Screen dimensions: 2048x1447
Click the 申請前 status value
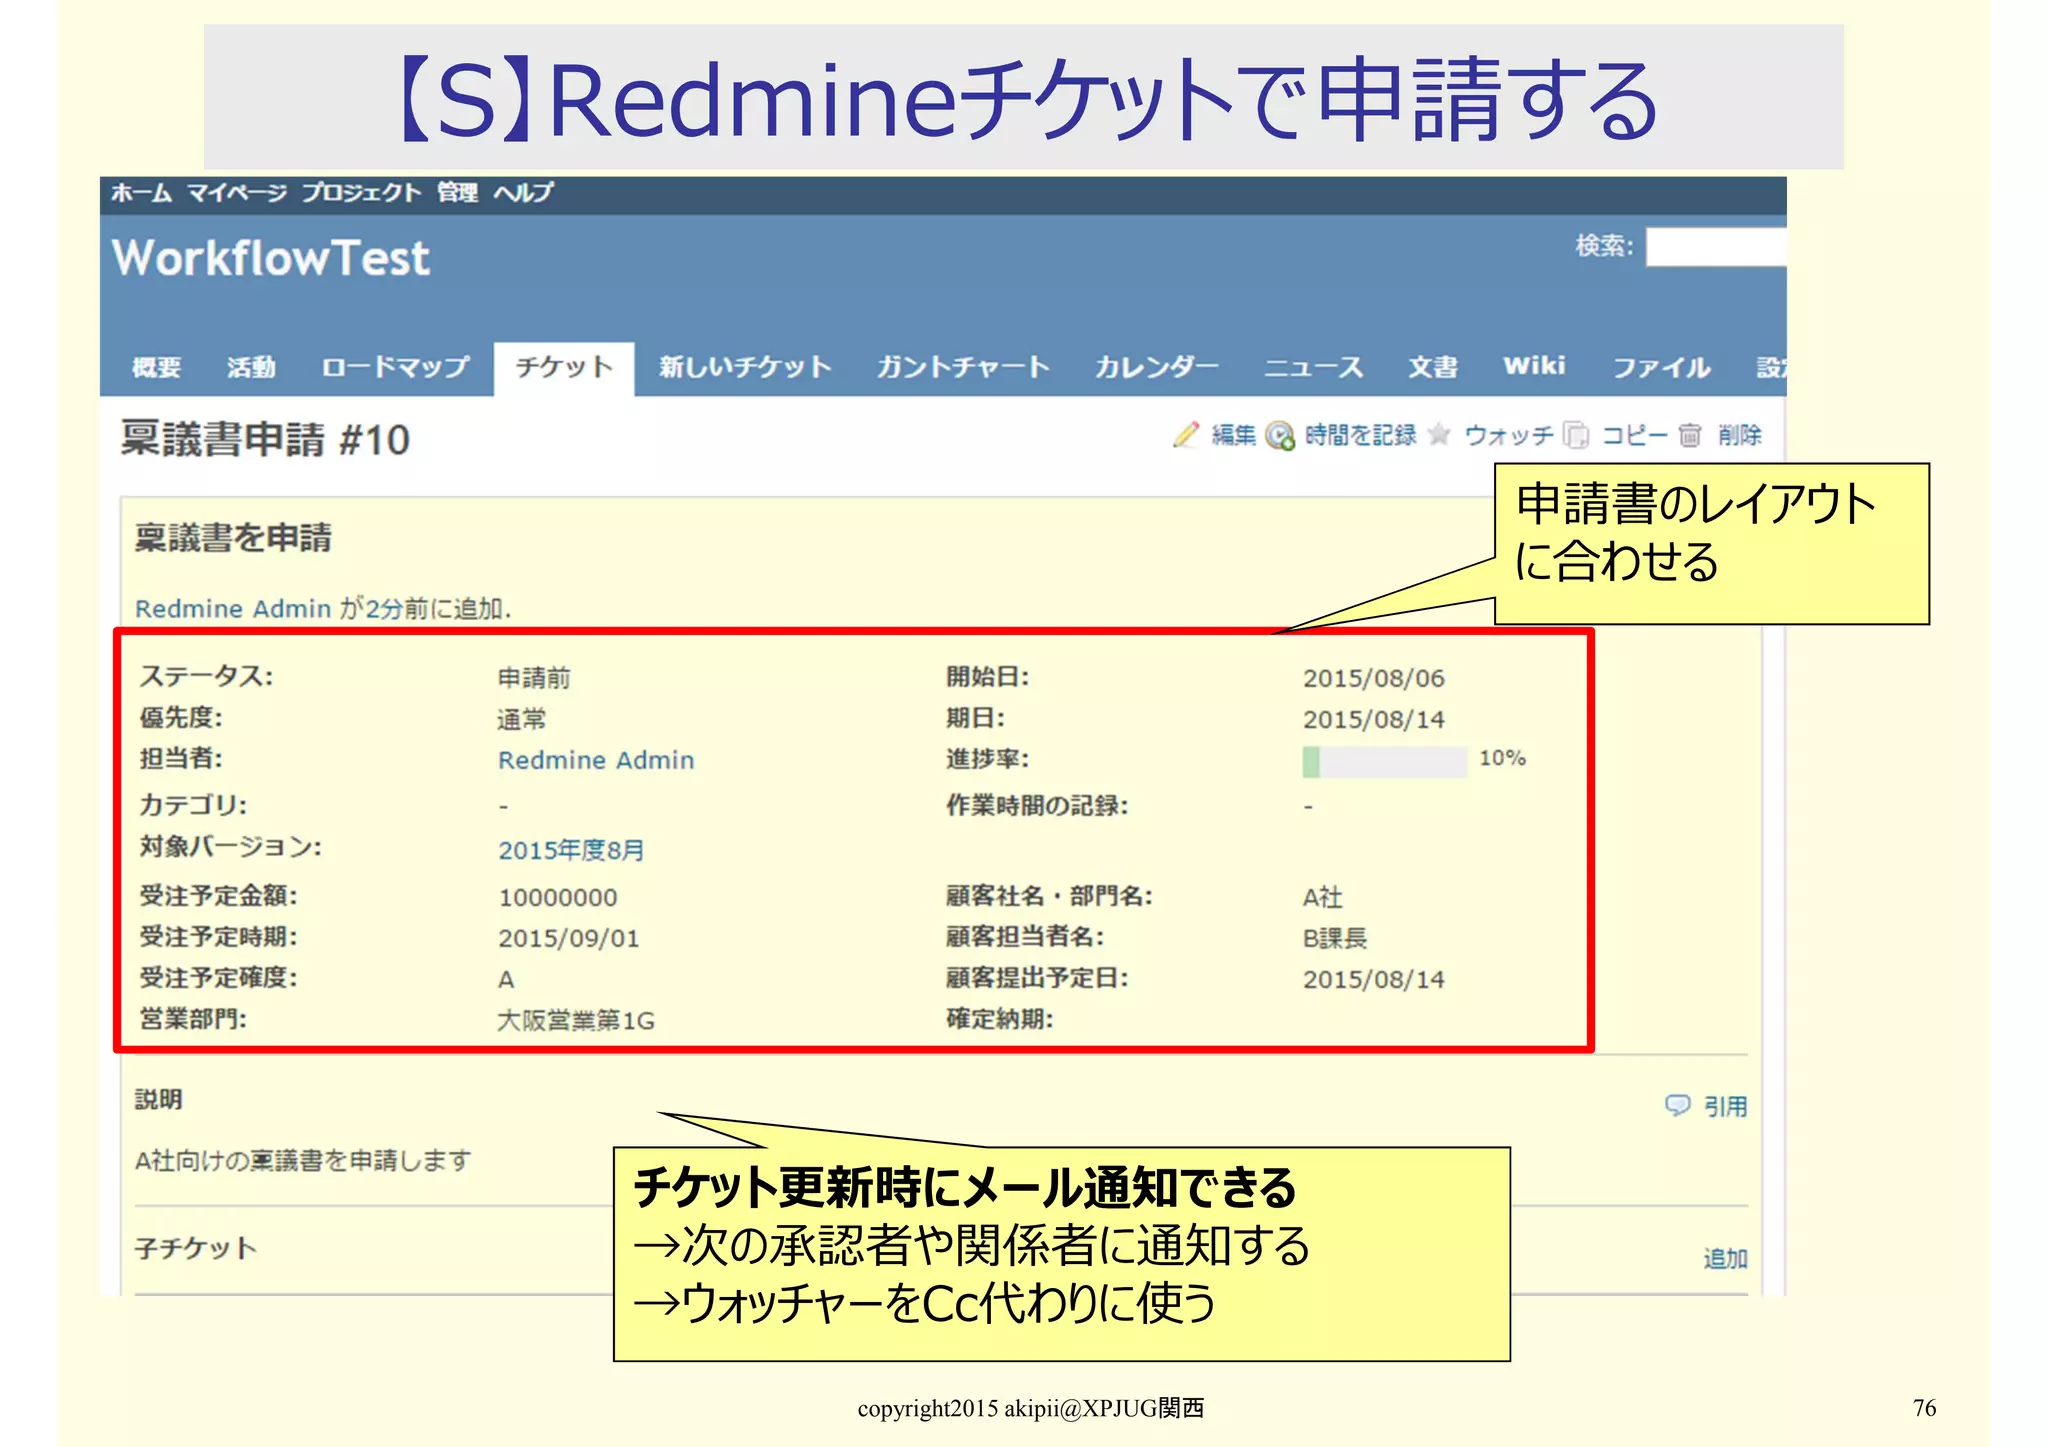coord(534,678)
